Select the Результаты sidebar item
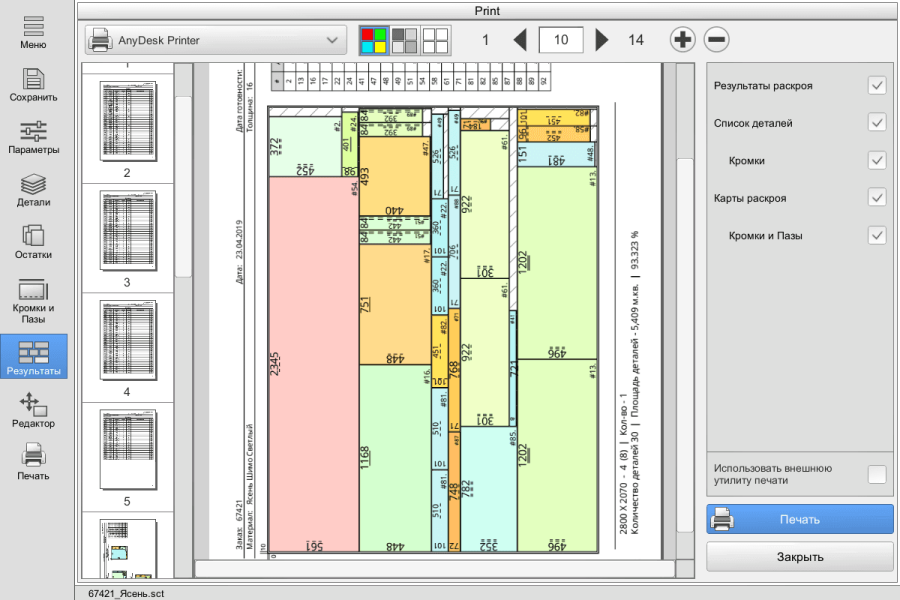The width and height of the screenshot is (900, 600). click(33, 357)
